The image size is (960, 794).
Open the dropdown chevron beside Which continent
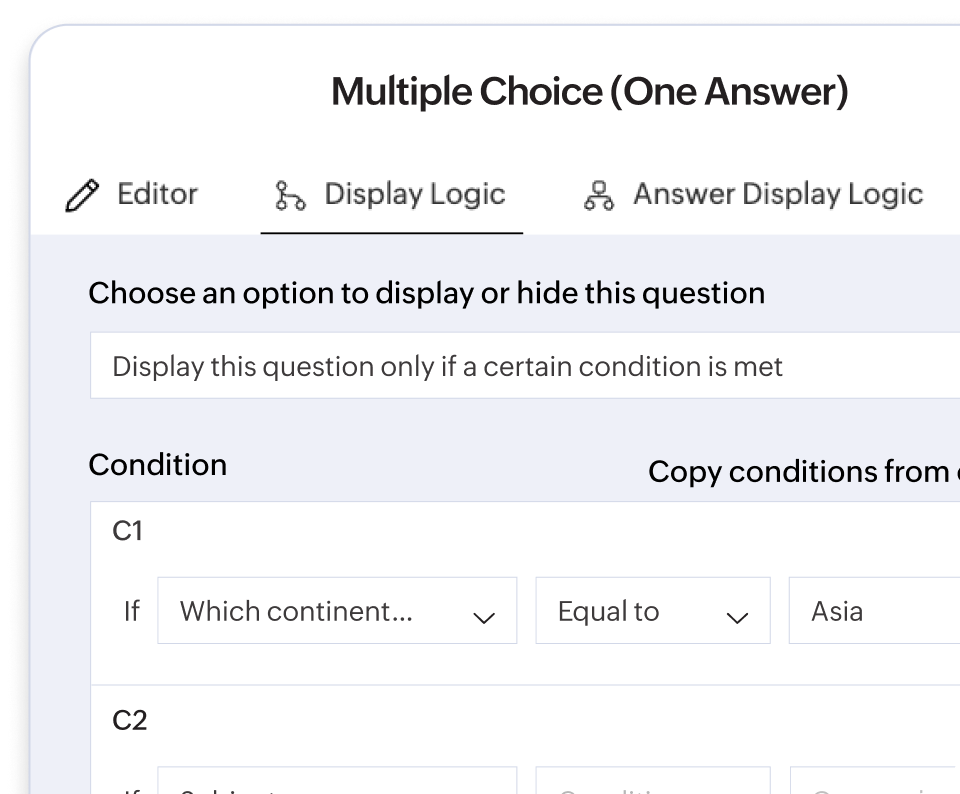(485, 617)
